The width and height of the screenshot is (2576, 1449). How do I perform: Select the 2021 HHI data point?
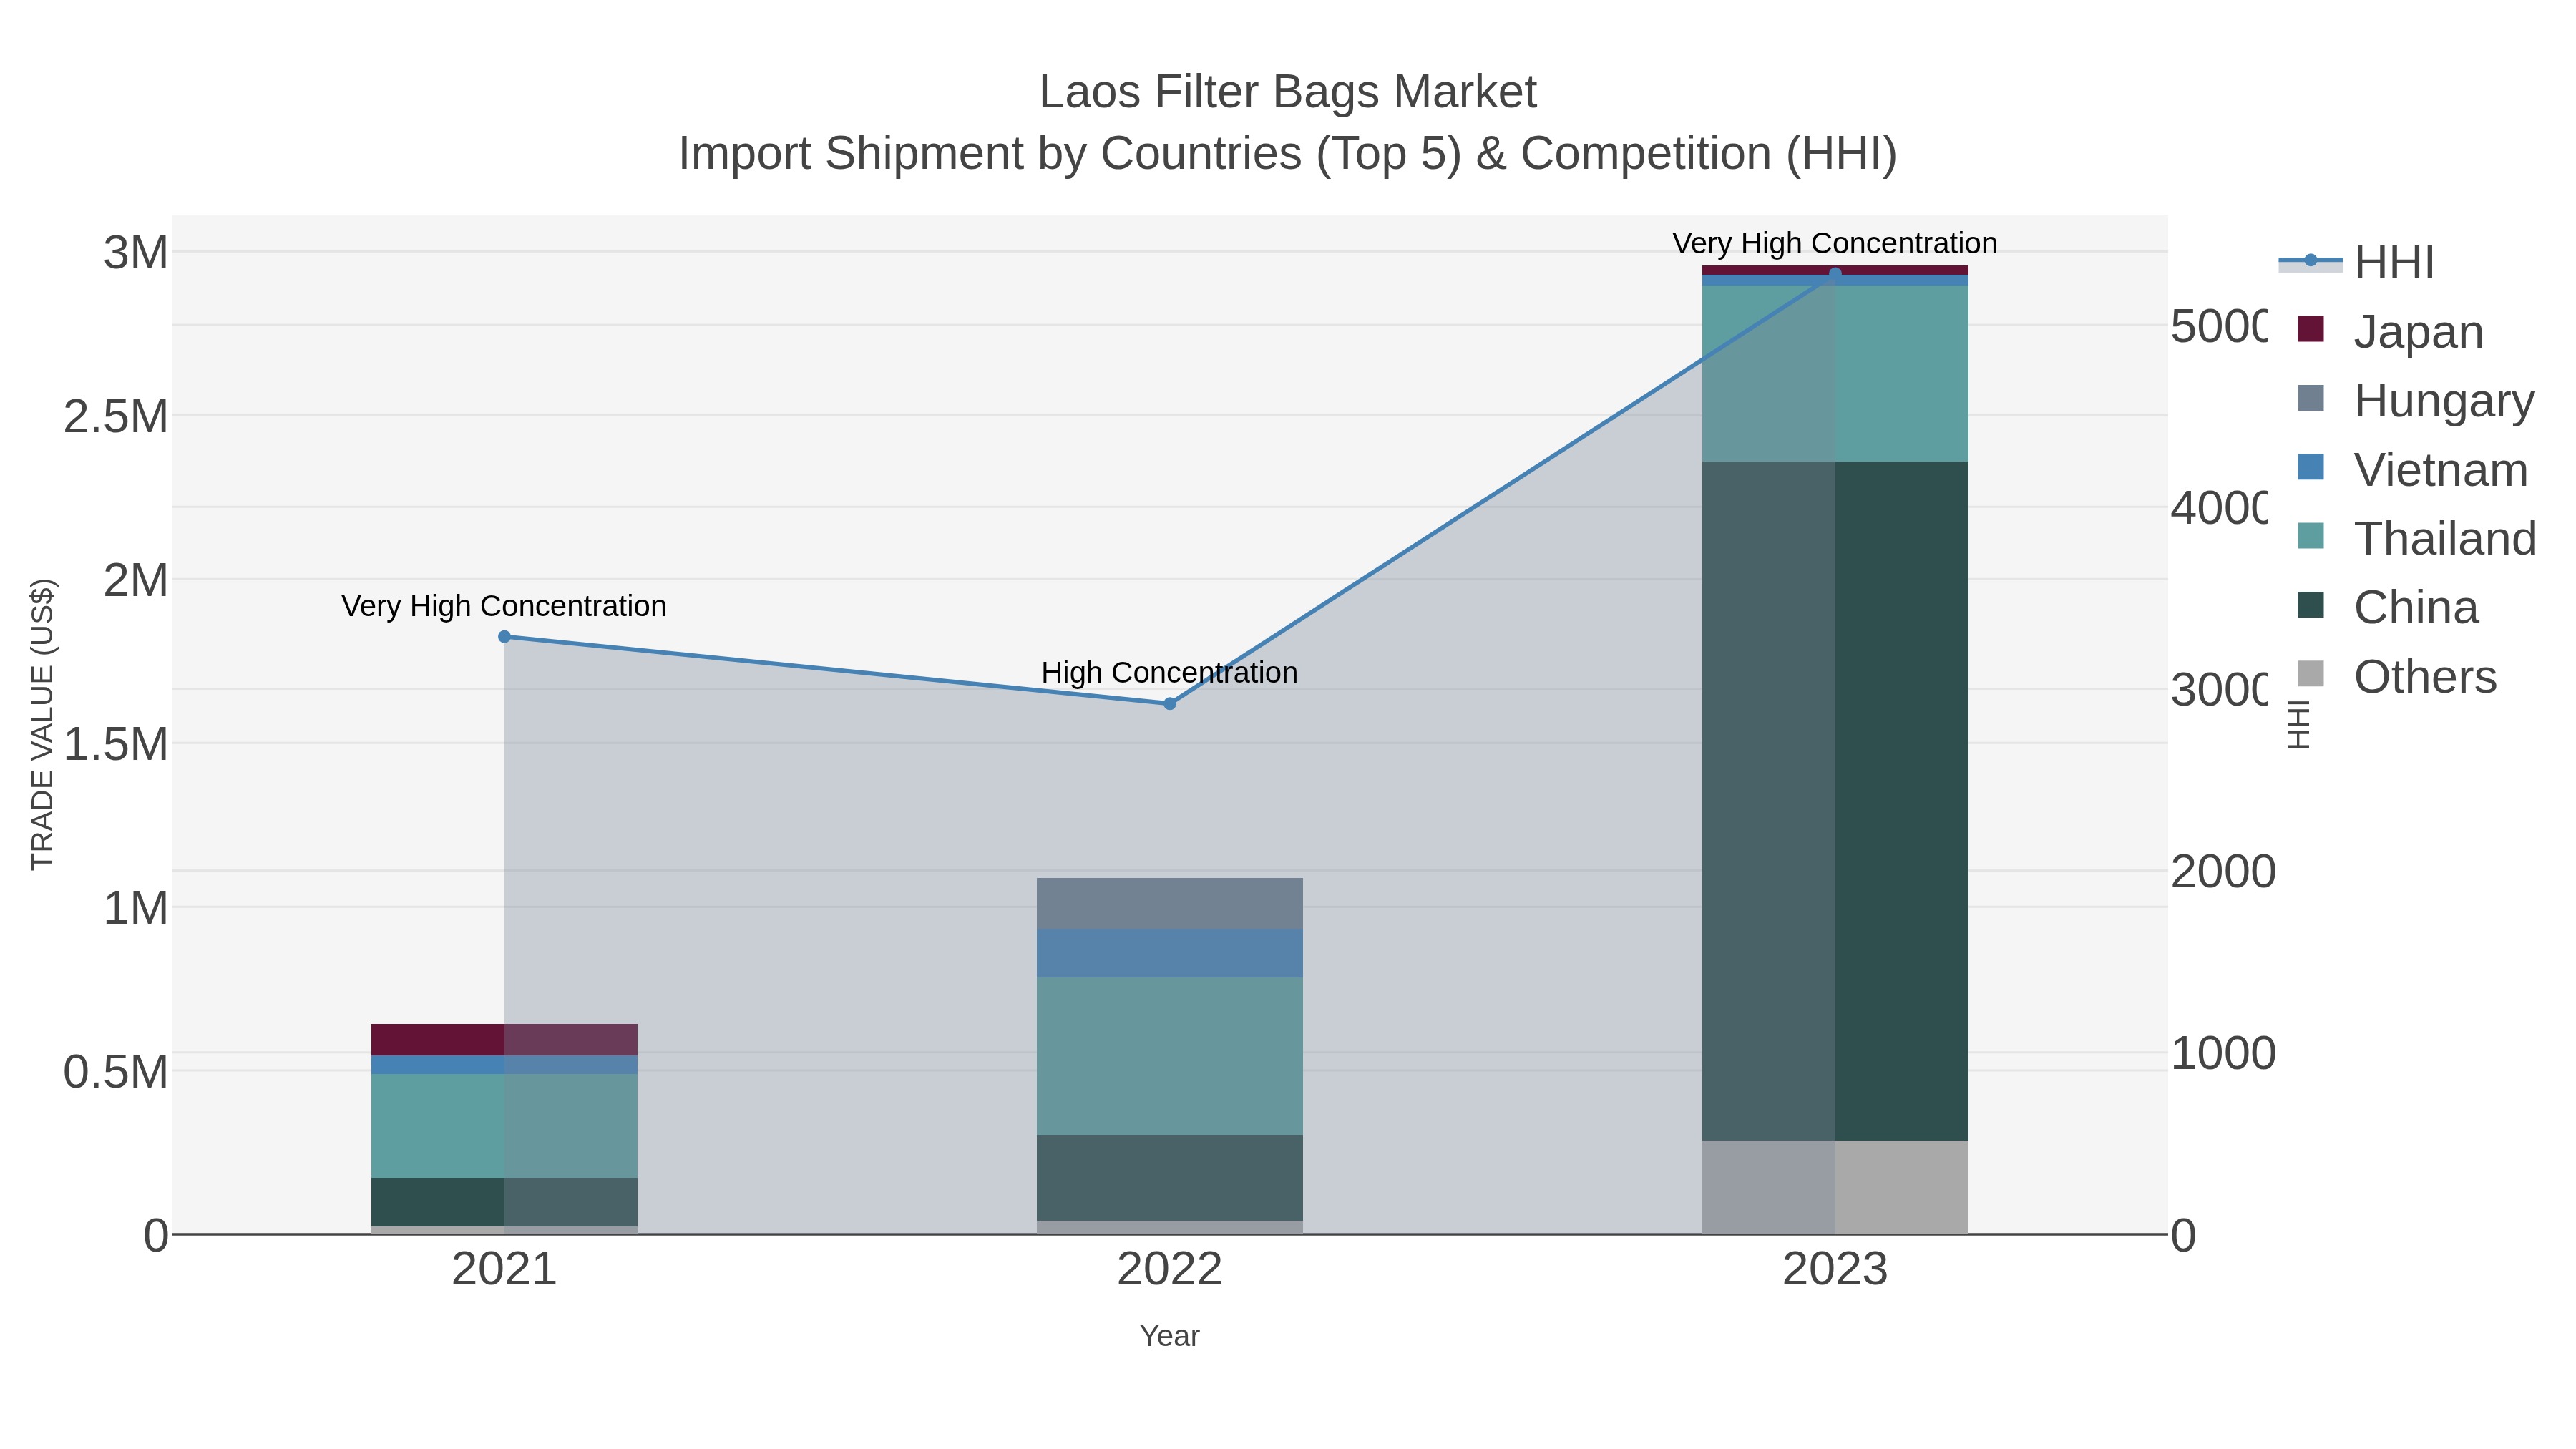(504, 637)
